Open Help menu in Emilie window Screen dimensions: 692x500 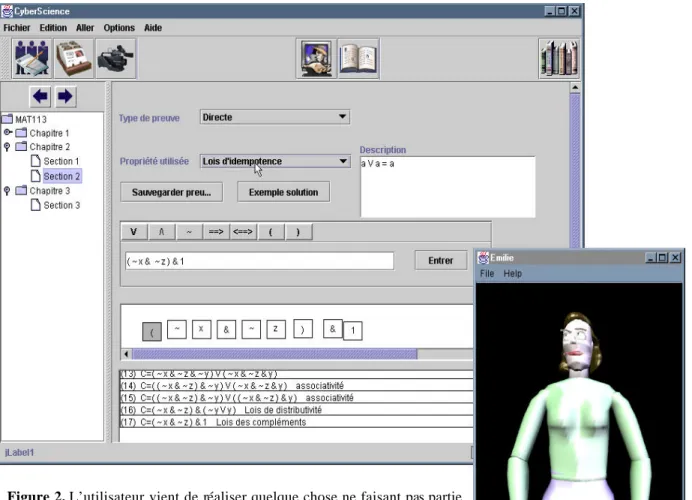pos(512,274)
